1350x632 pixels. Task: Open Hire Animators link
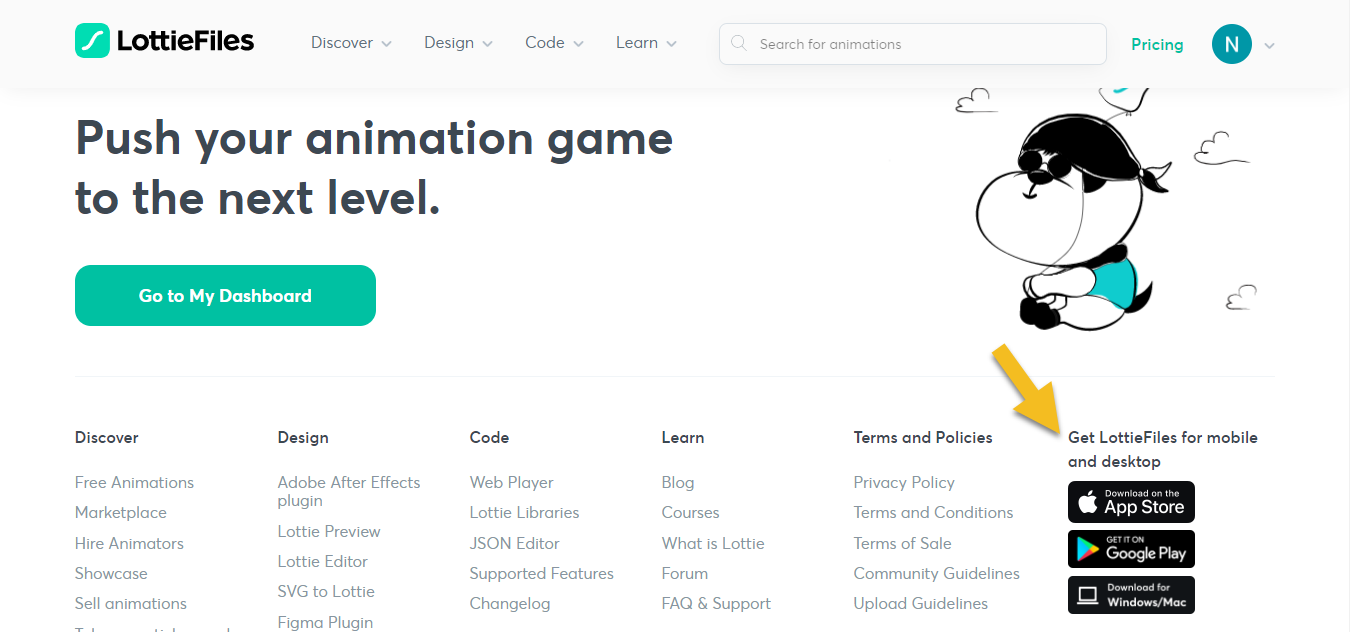pos(129,543)
